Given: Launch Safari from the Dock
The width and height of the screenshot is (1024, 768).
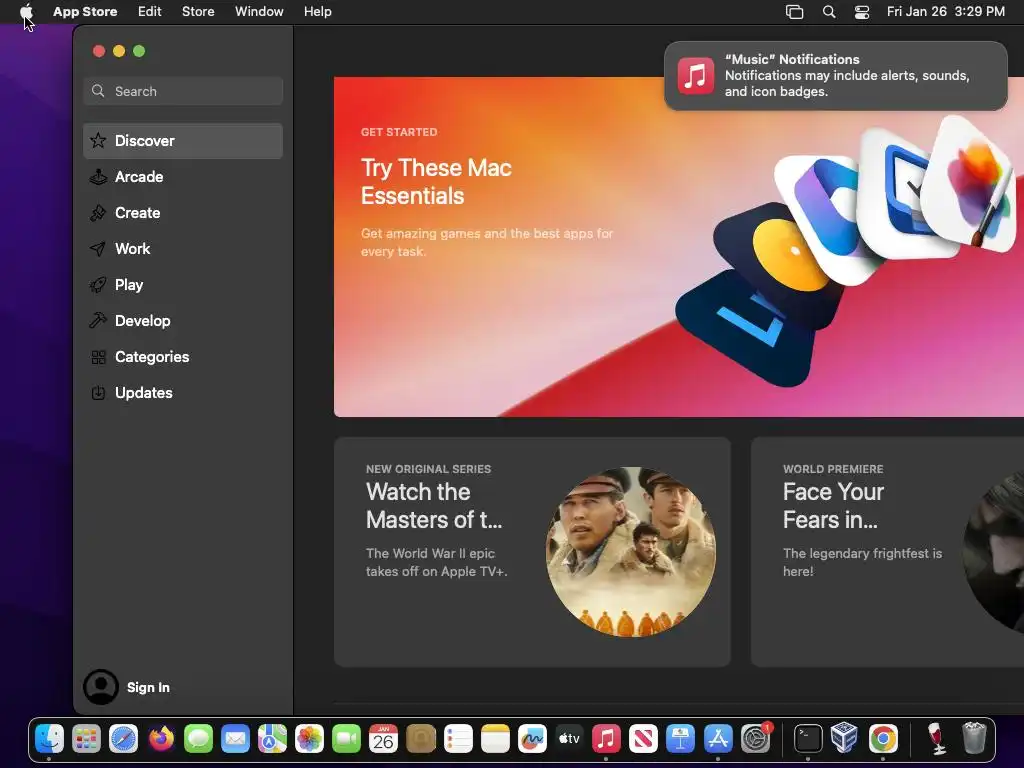Looking at the screenshot, I should pyautogui.click(x=123, y=739).
